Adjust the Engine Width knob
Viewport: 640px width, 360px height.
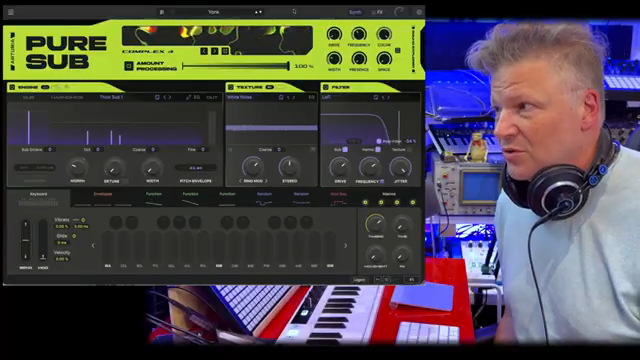(152, 167)
